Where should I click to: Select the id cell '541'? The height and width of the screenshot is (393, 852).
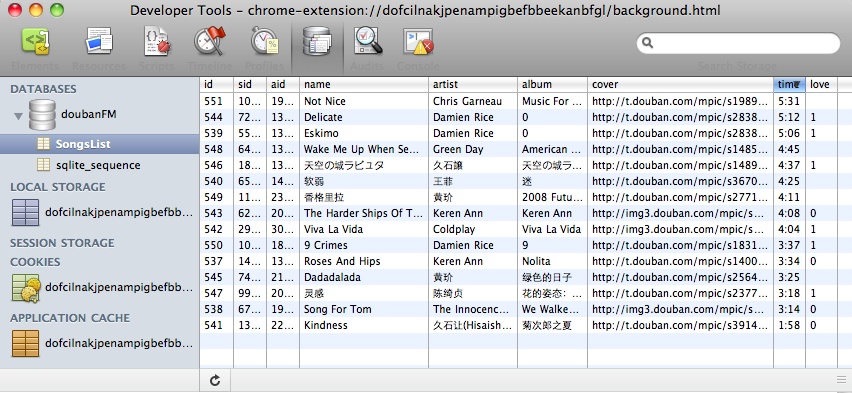coord(216,325)
